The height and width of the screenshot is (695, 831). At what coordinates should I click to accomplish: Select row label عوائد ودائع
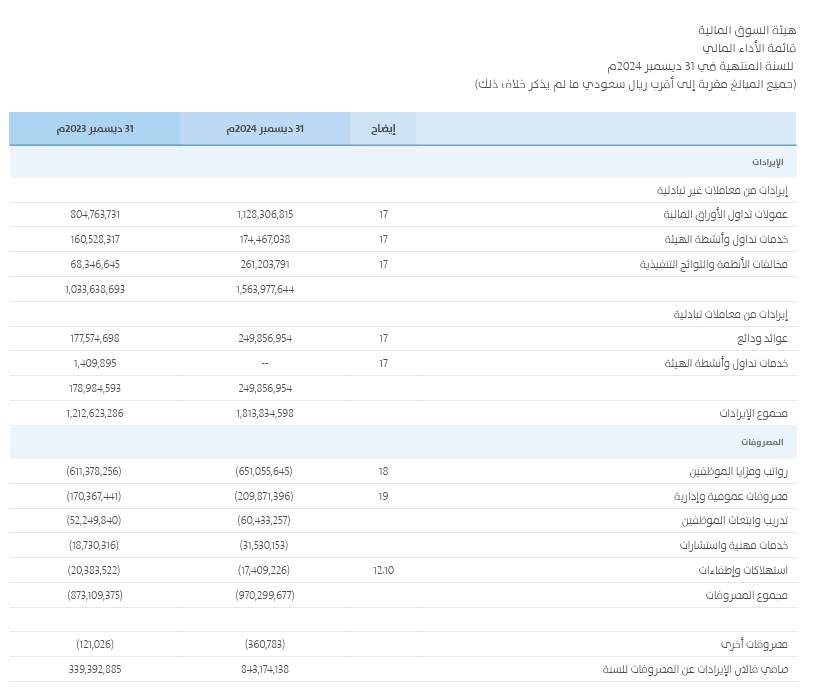point(763,339)
